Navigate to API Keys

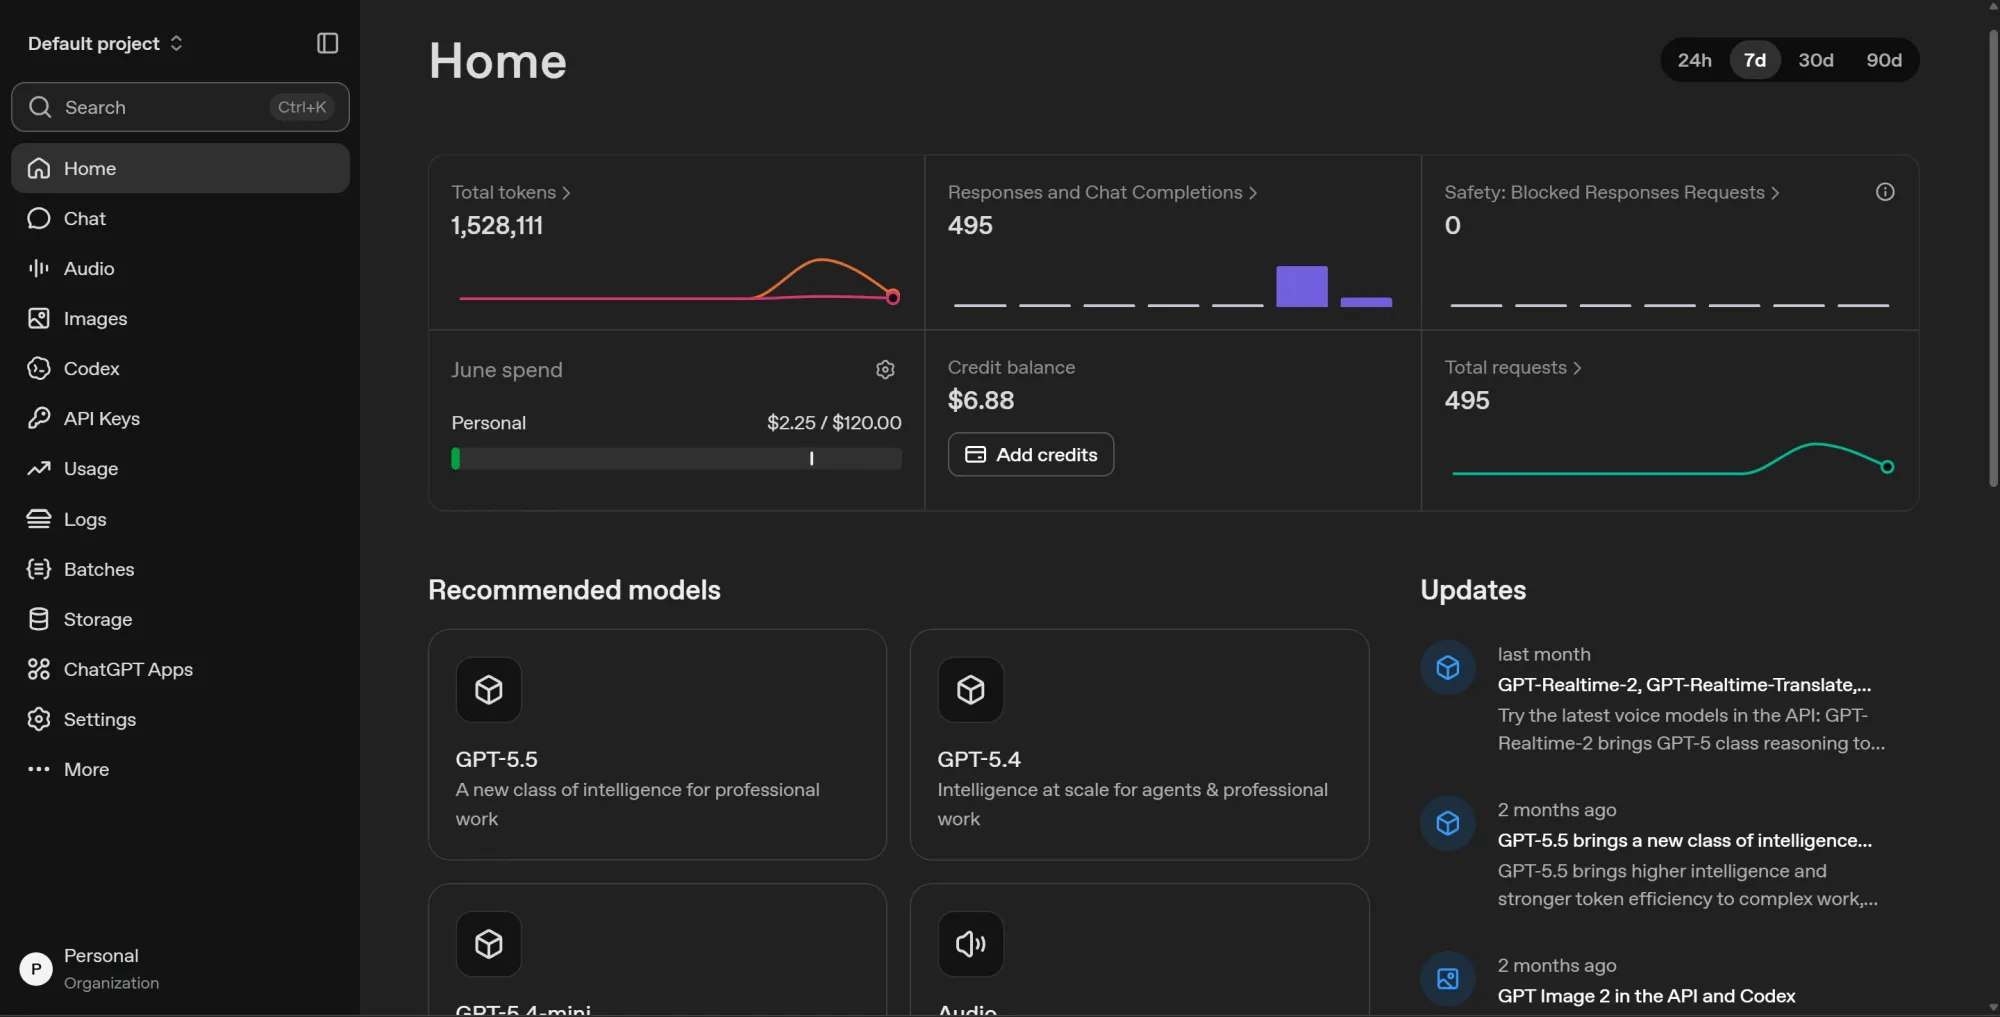pyautogui.click(x=180, y=418)
